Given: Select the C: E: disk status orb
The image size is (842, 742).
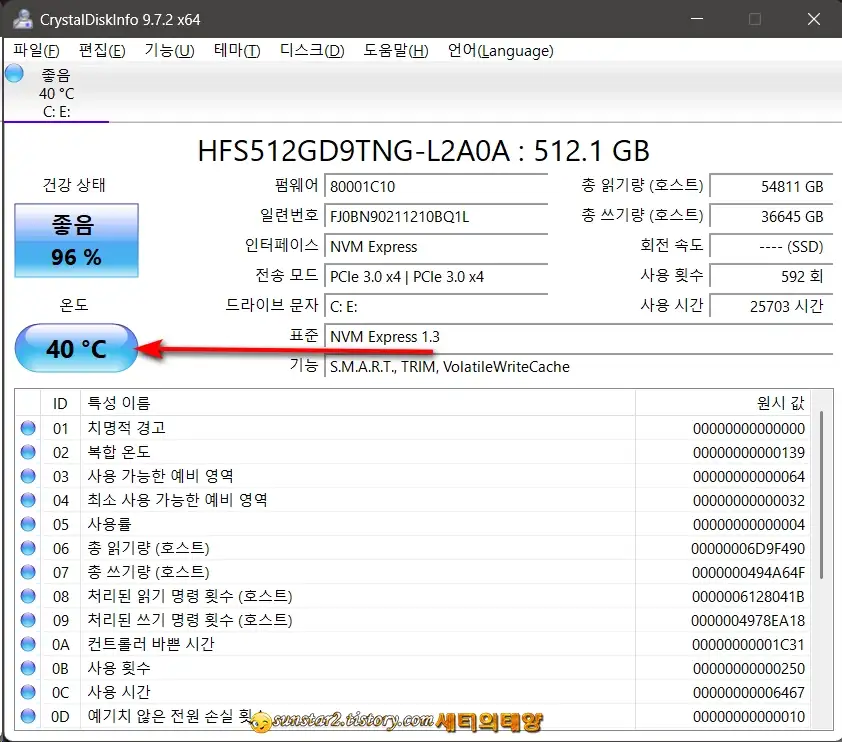Looking at the screenshot, I should (14, 74).
